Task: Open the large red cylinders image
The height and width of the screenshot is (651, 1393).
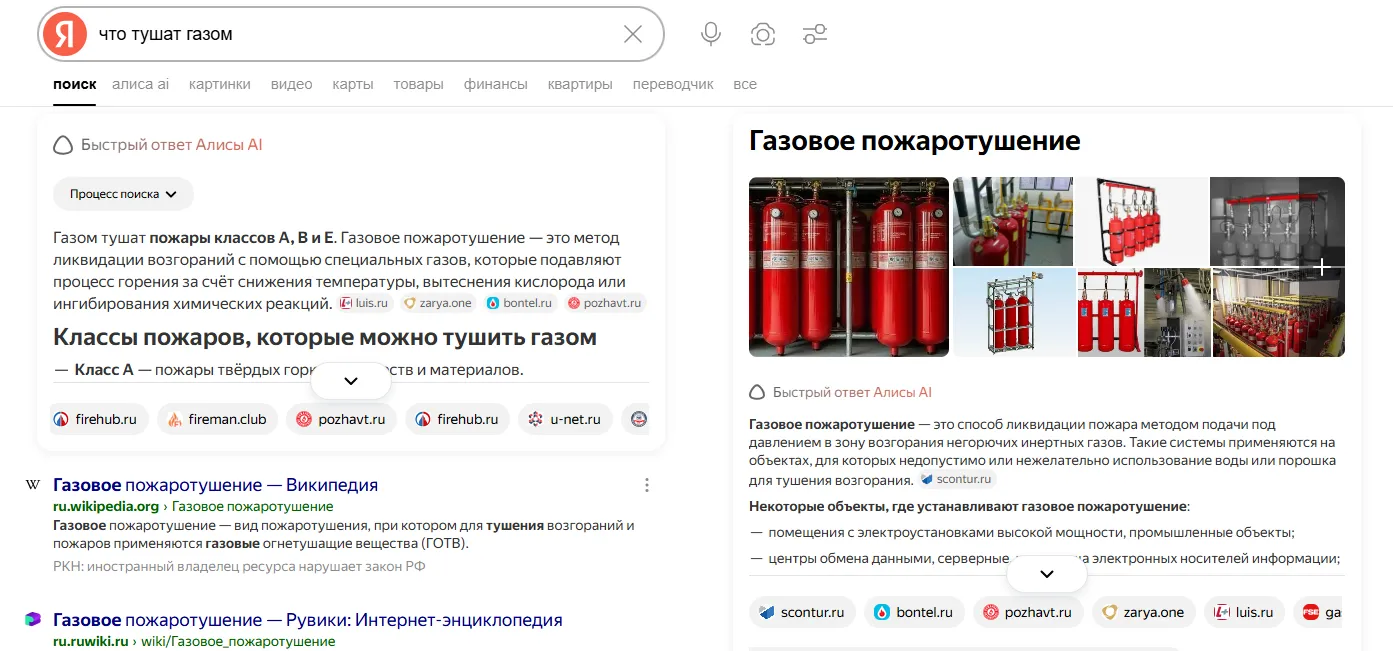Action: point(849,267)
